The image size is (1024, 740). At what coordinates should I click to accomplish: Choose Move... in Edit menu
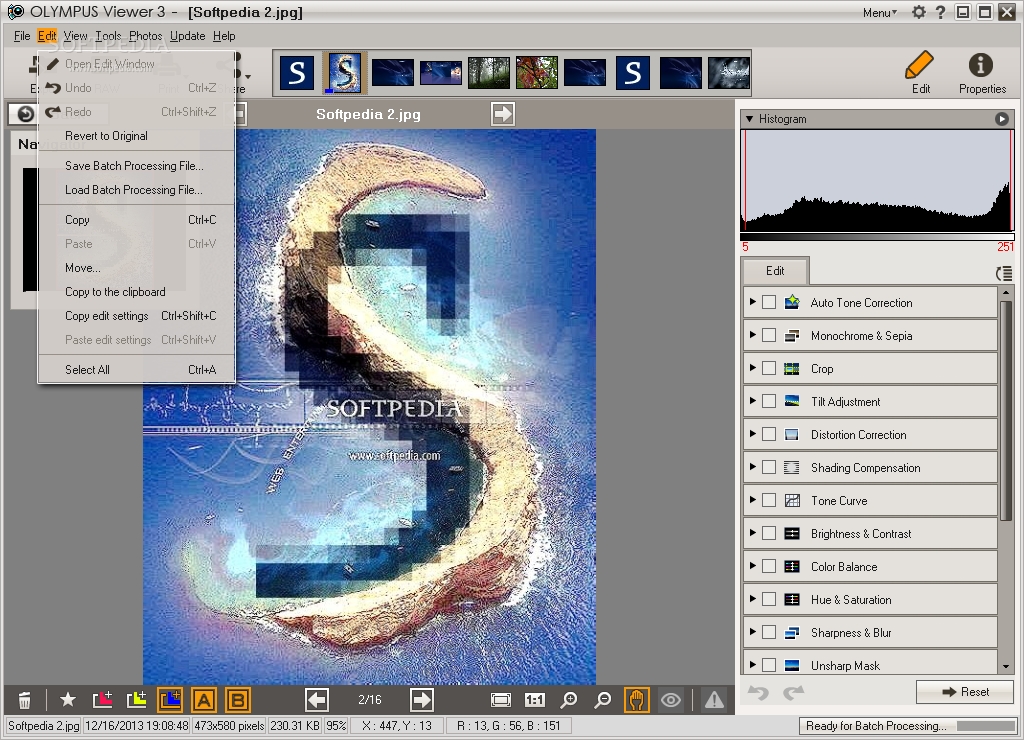[x=136, y=268]
